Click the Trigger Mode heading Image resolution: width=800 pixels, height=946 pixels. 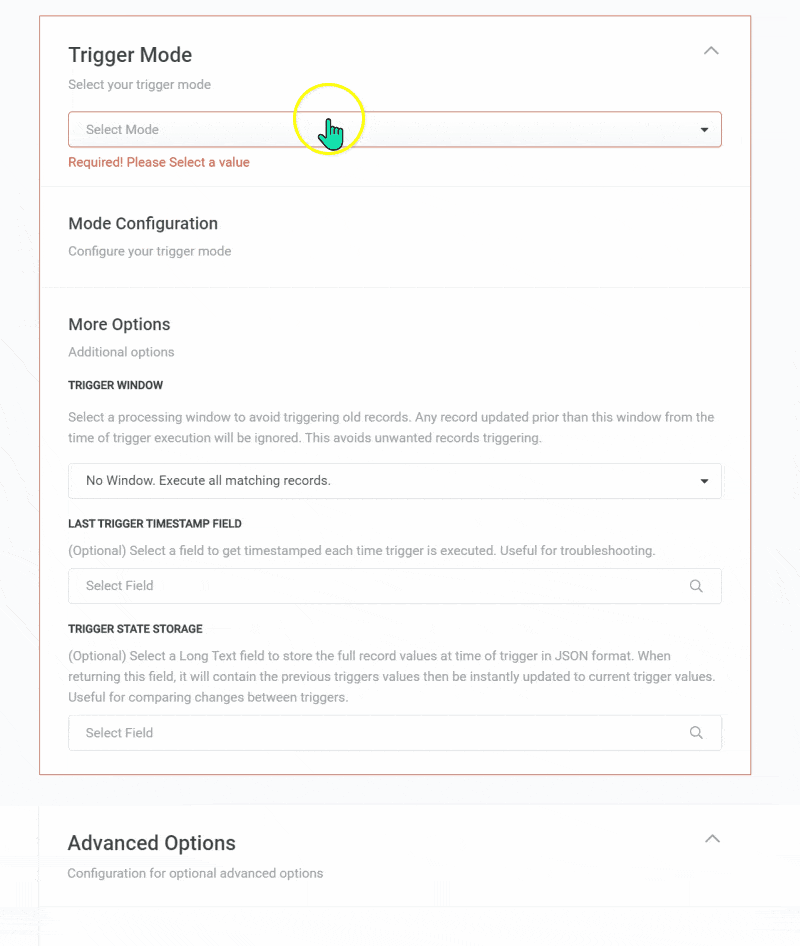(130, 55)
